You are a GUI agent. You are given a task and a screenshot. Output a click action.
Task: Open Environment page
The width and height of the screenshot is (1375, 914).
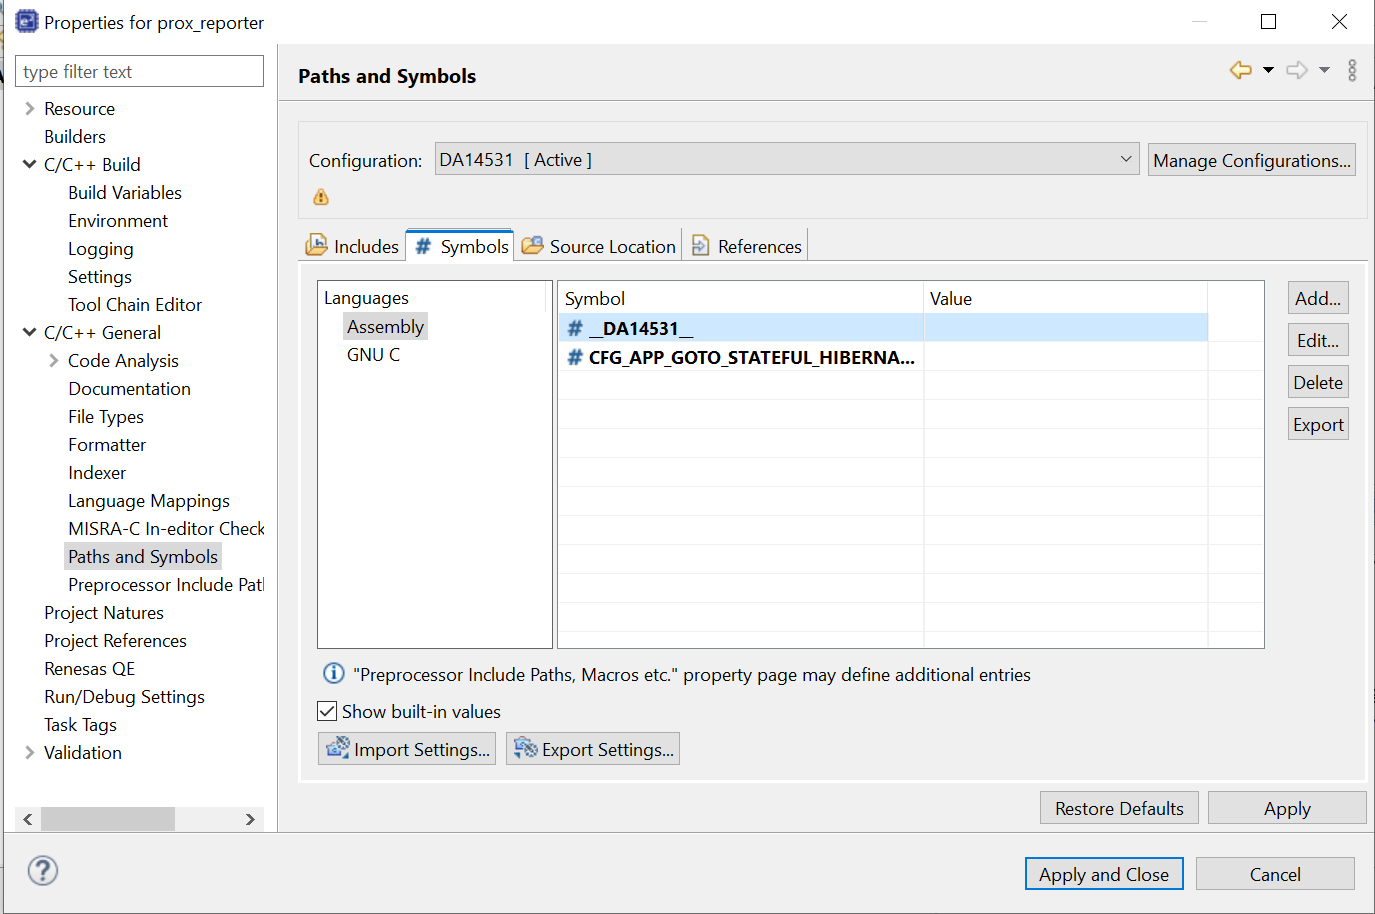(118, 220)
